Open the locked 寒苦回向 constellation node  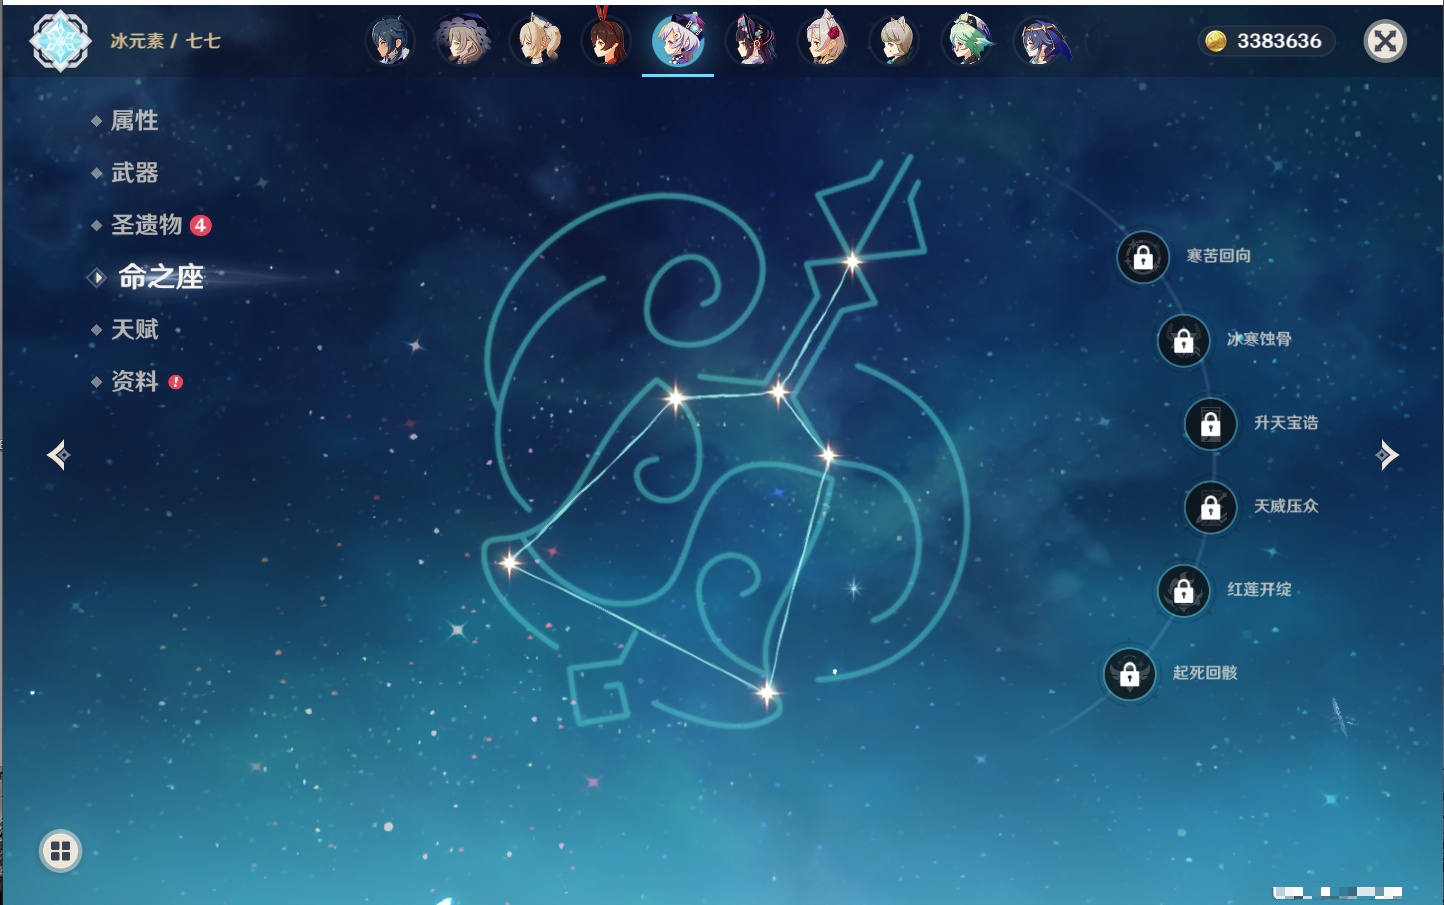click(1143, 257)
